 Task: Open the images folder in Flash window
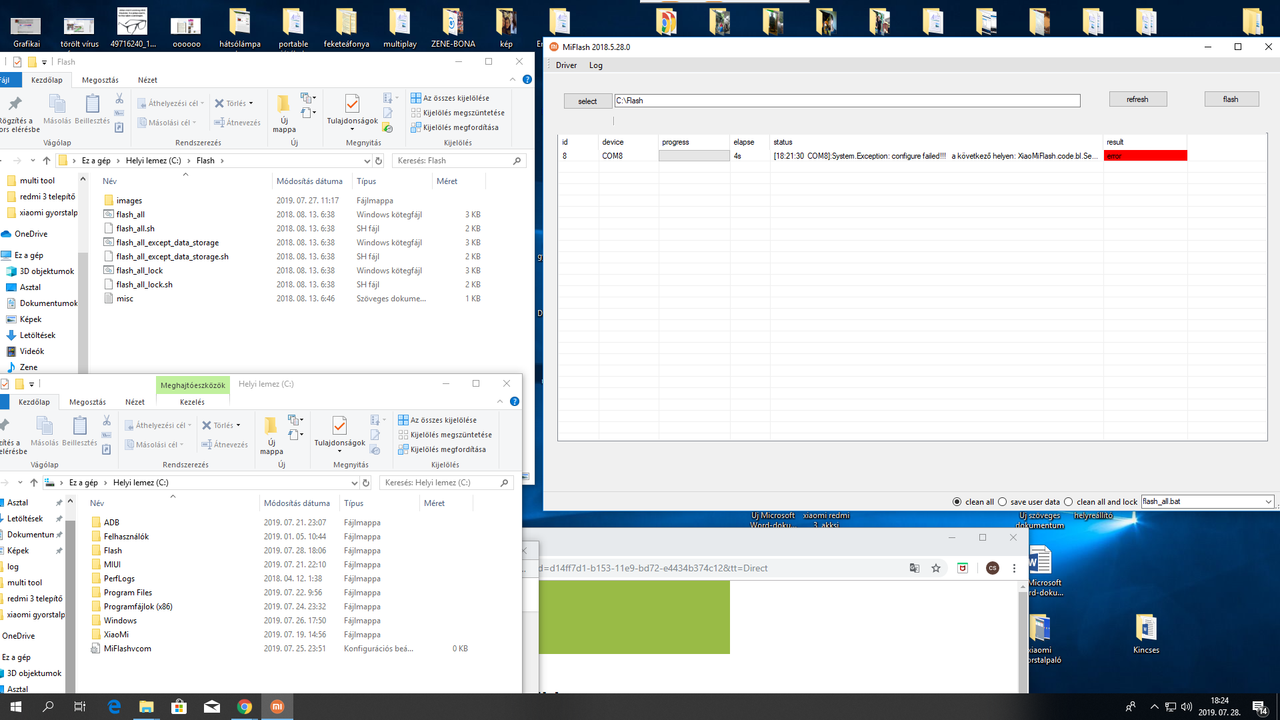click(129, 201)
